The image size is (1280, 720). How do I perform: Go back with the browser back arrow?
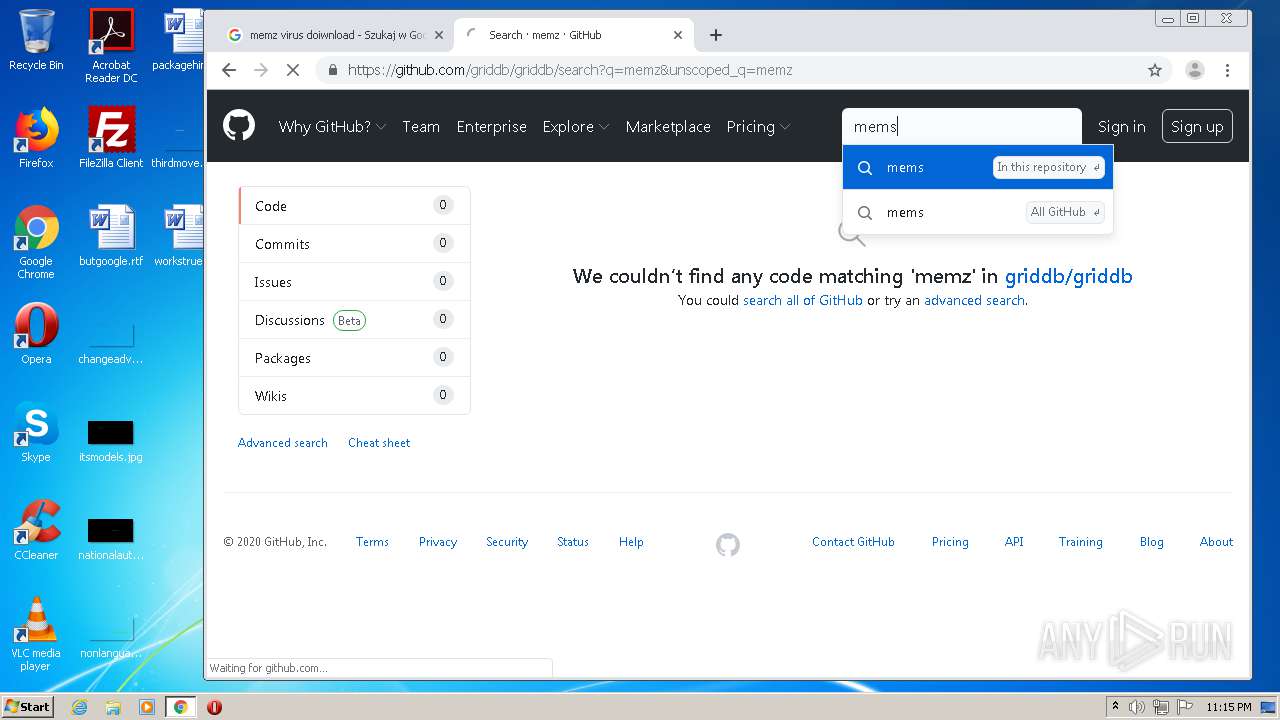[229, 70]
